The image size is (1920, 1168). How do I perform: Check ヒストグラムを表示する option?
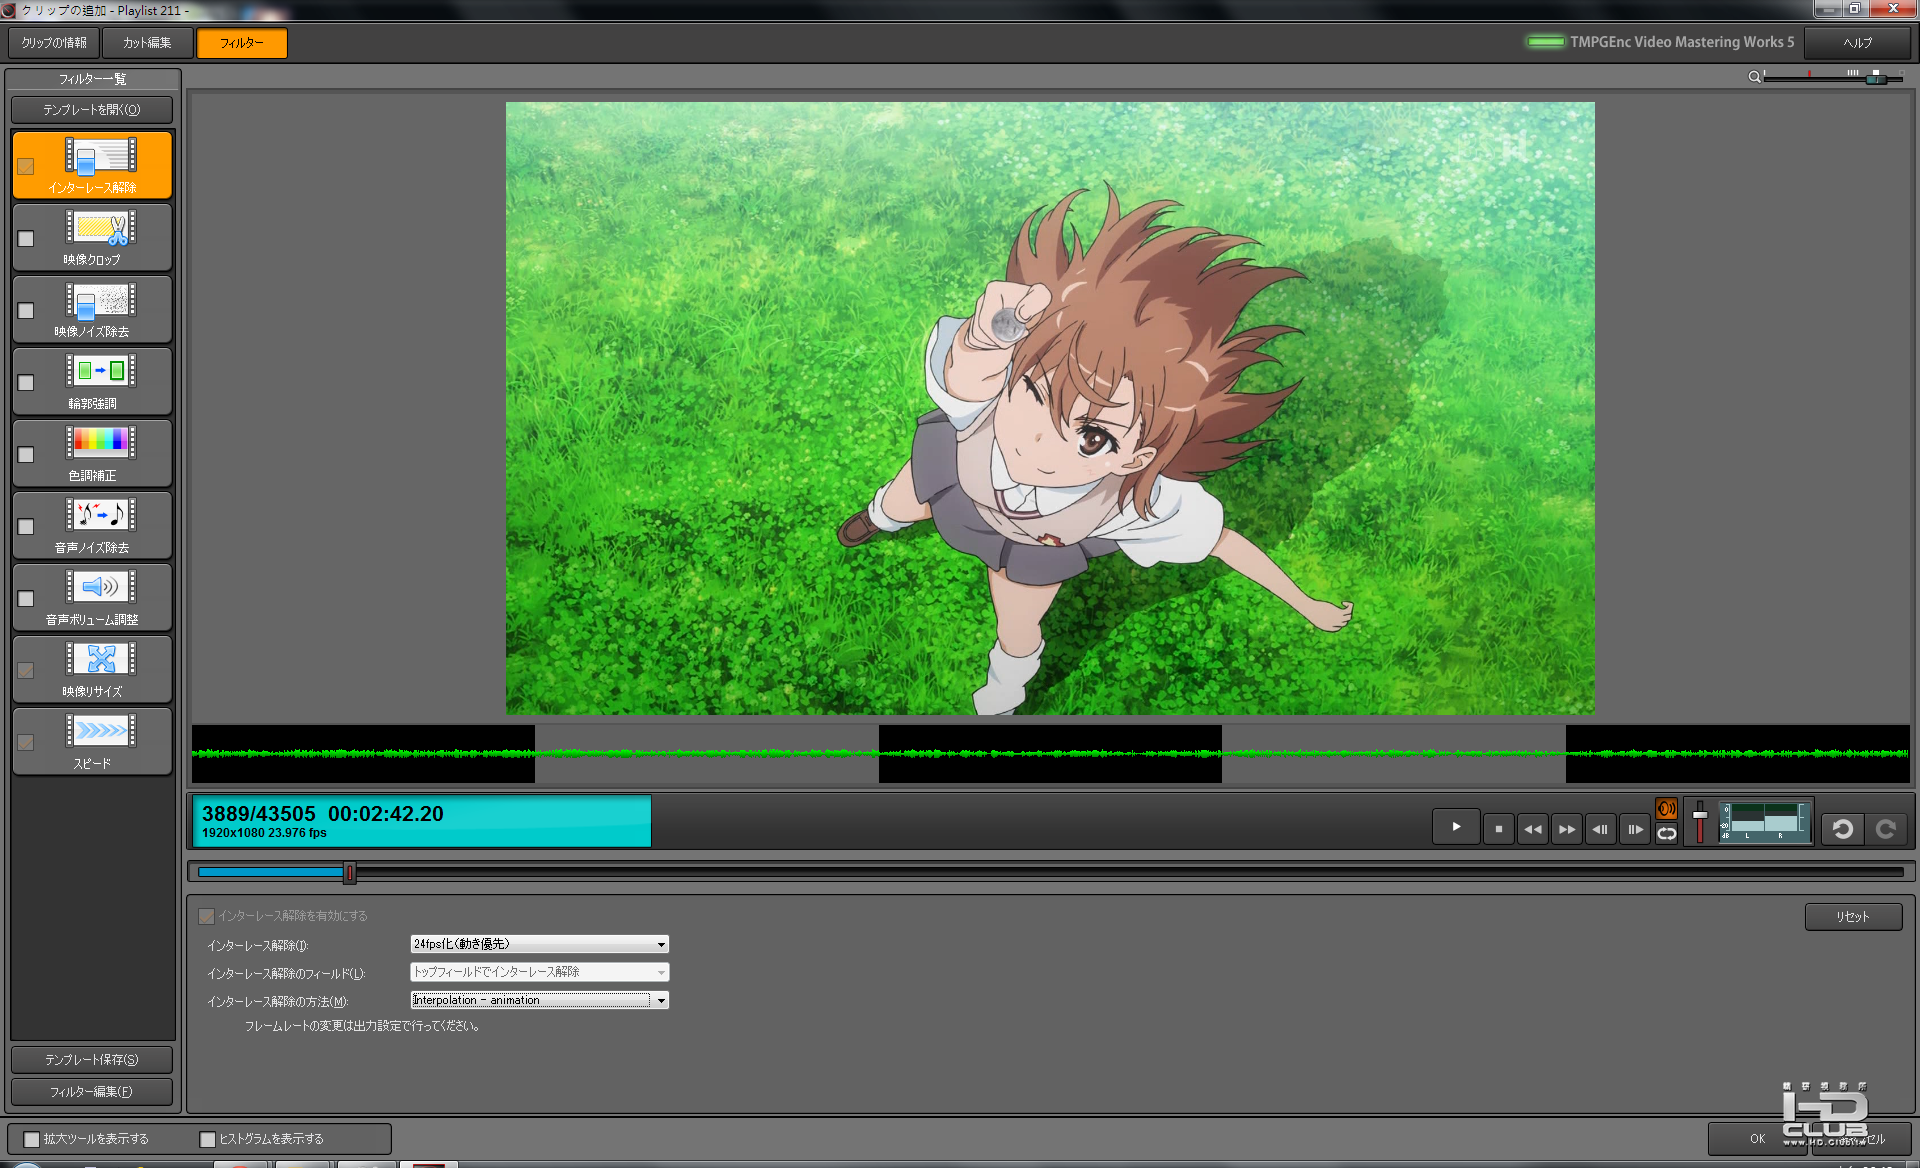[208, 1139]
